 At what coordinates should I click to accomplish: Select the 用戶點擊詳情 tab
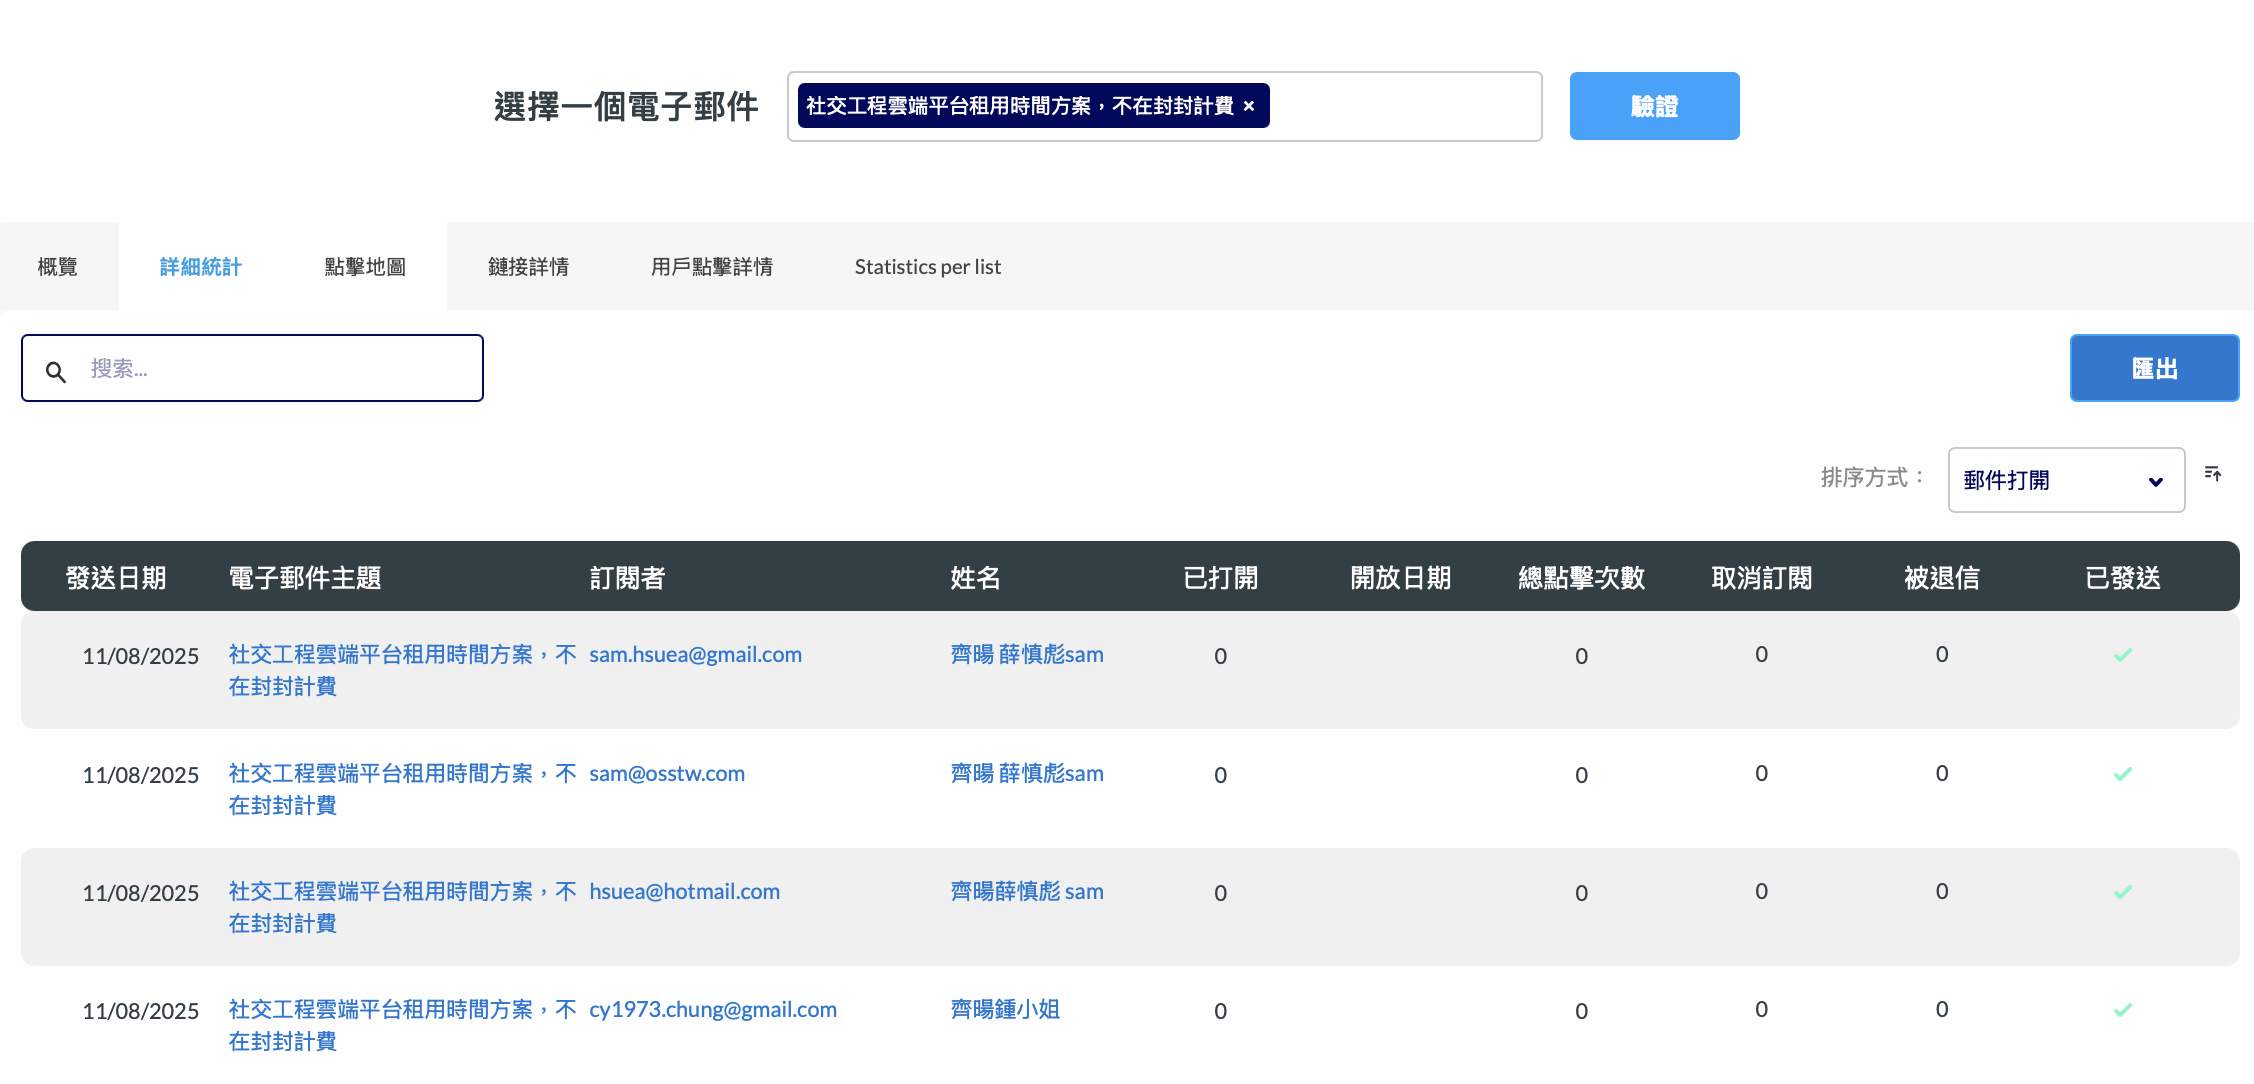click(x=711, y=267)
